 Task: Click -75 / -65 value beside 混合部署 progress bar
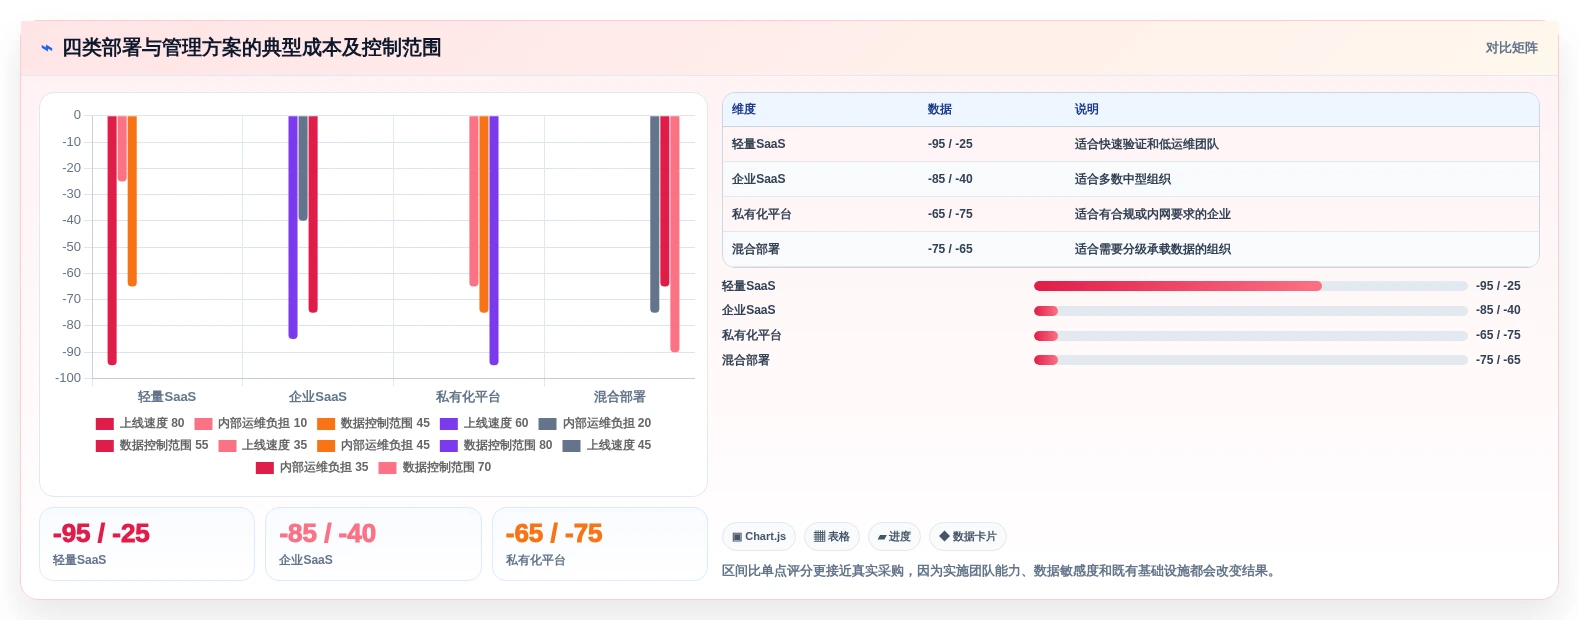[1498, 360]
